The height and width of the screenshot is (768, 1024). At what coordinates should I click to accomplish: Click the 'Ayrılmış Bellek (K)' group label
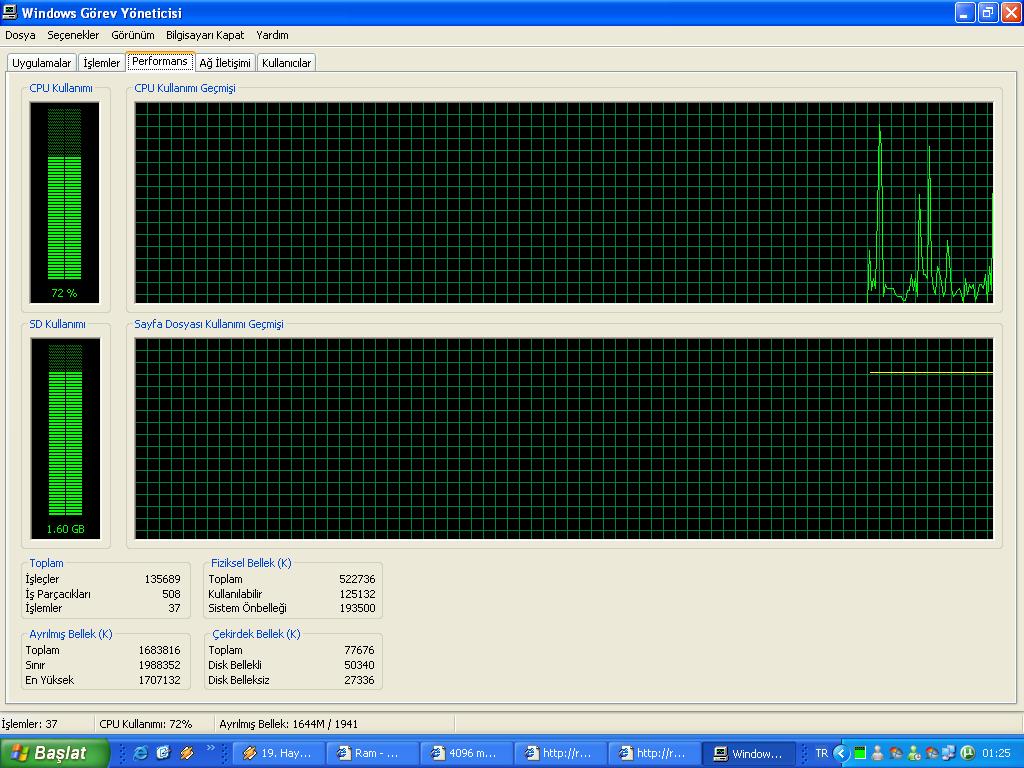[x=71, y=634]
